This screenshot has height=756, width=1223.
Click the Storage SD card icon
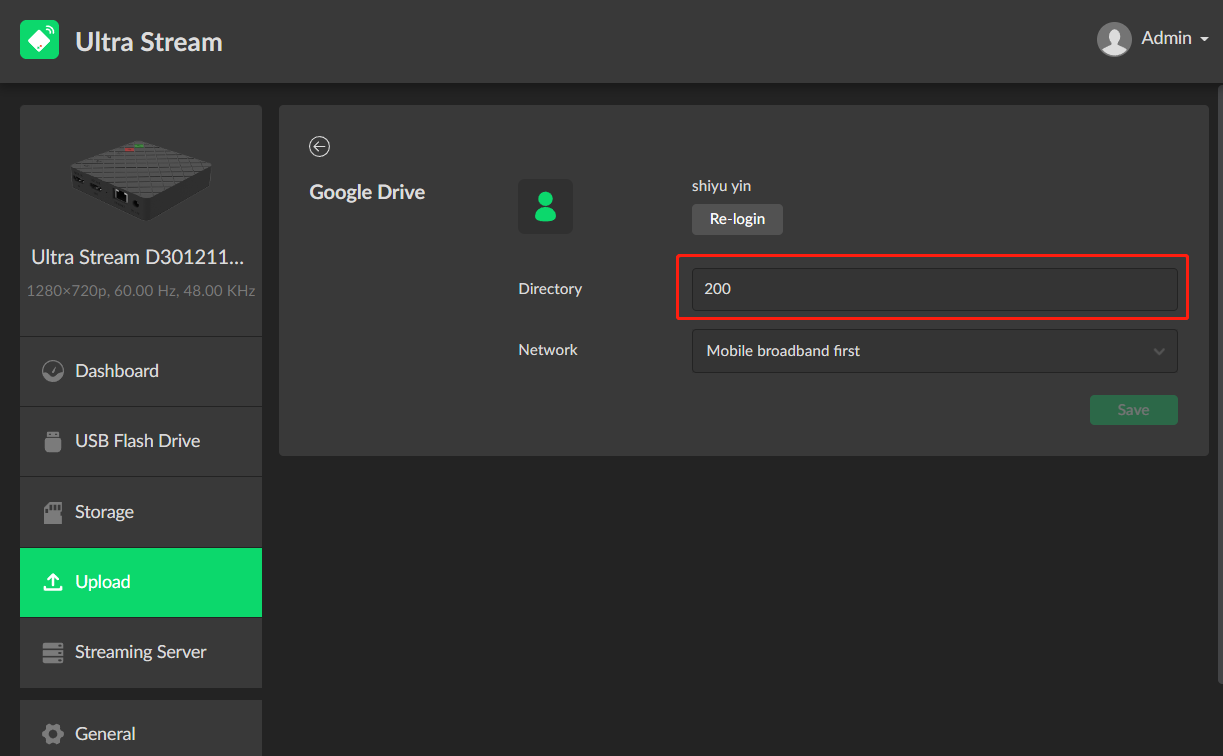tap(53, 512)
